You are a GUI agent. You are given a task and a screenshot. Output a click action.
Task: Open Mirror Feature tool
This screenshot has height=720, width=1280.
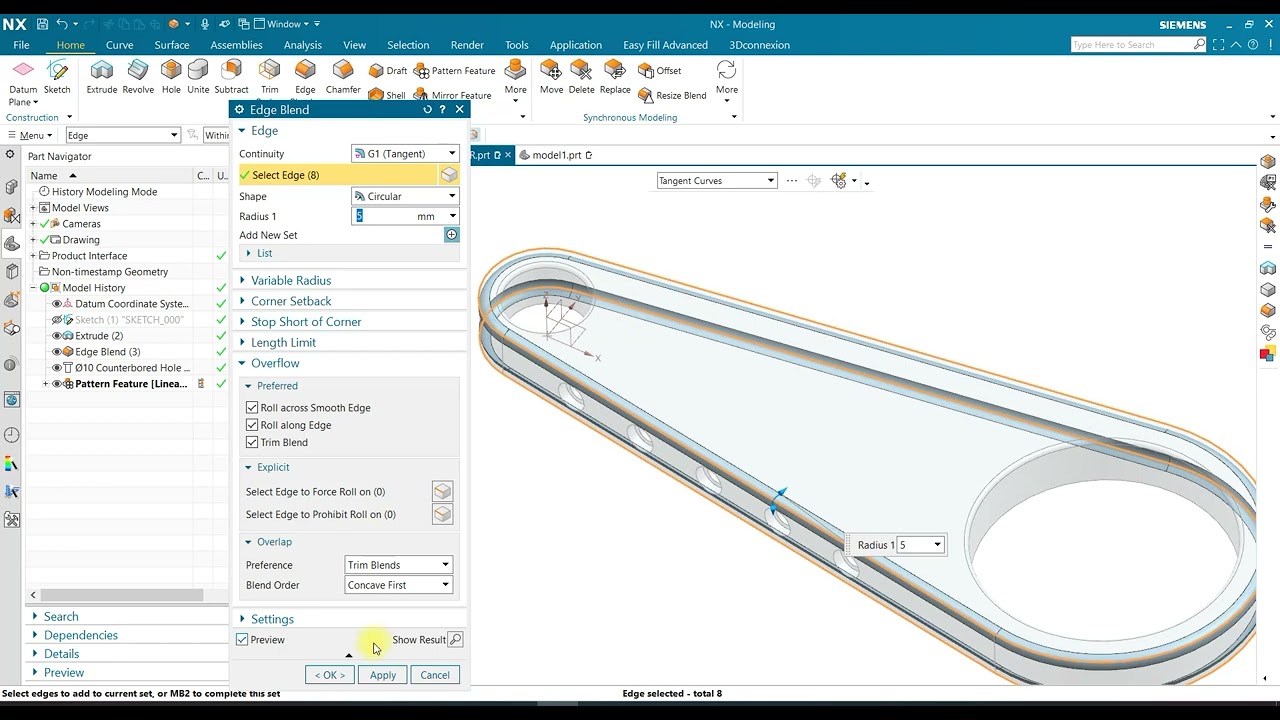[x=453, y=95]
